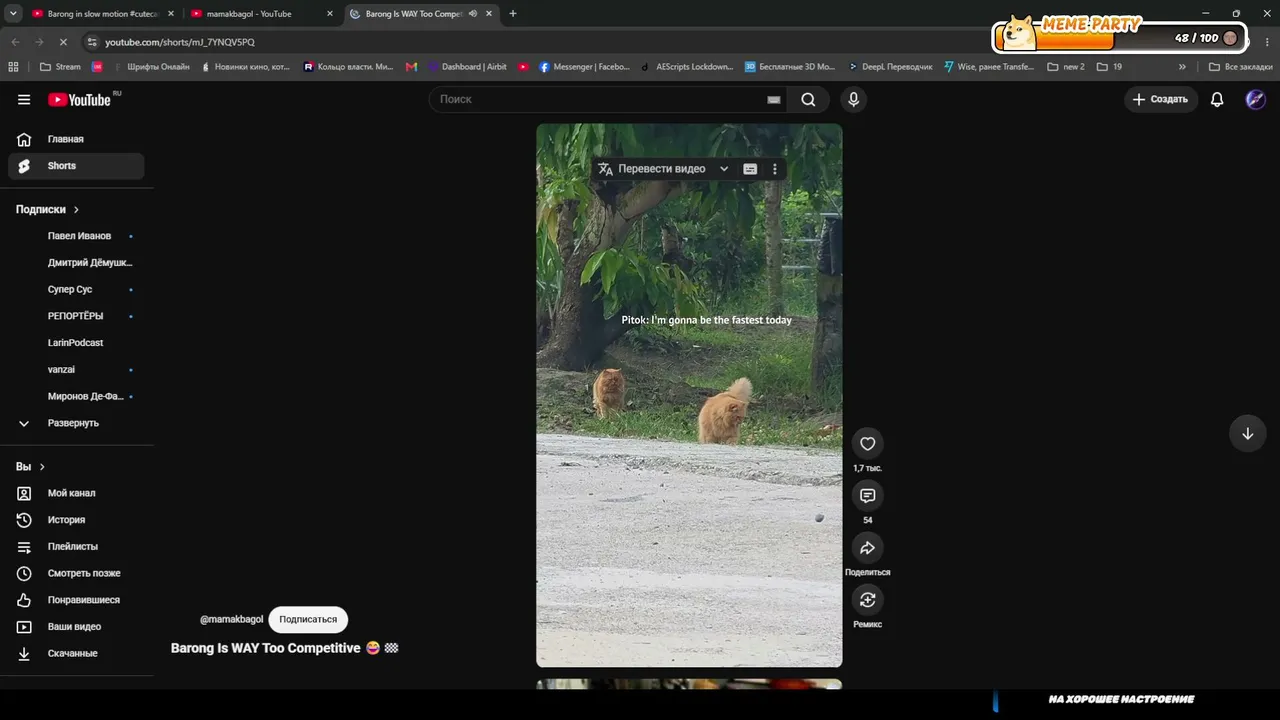Expand sidebar subscriptions with Развернуть
Screen dimensions: 1280x720
point(76,423)
